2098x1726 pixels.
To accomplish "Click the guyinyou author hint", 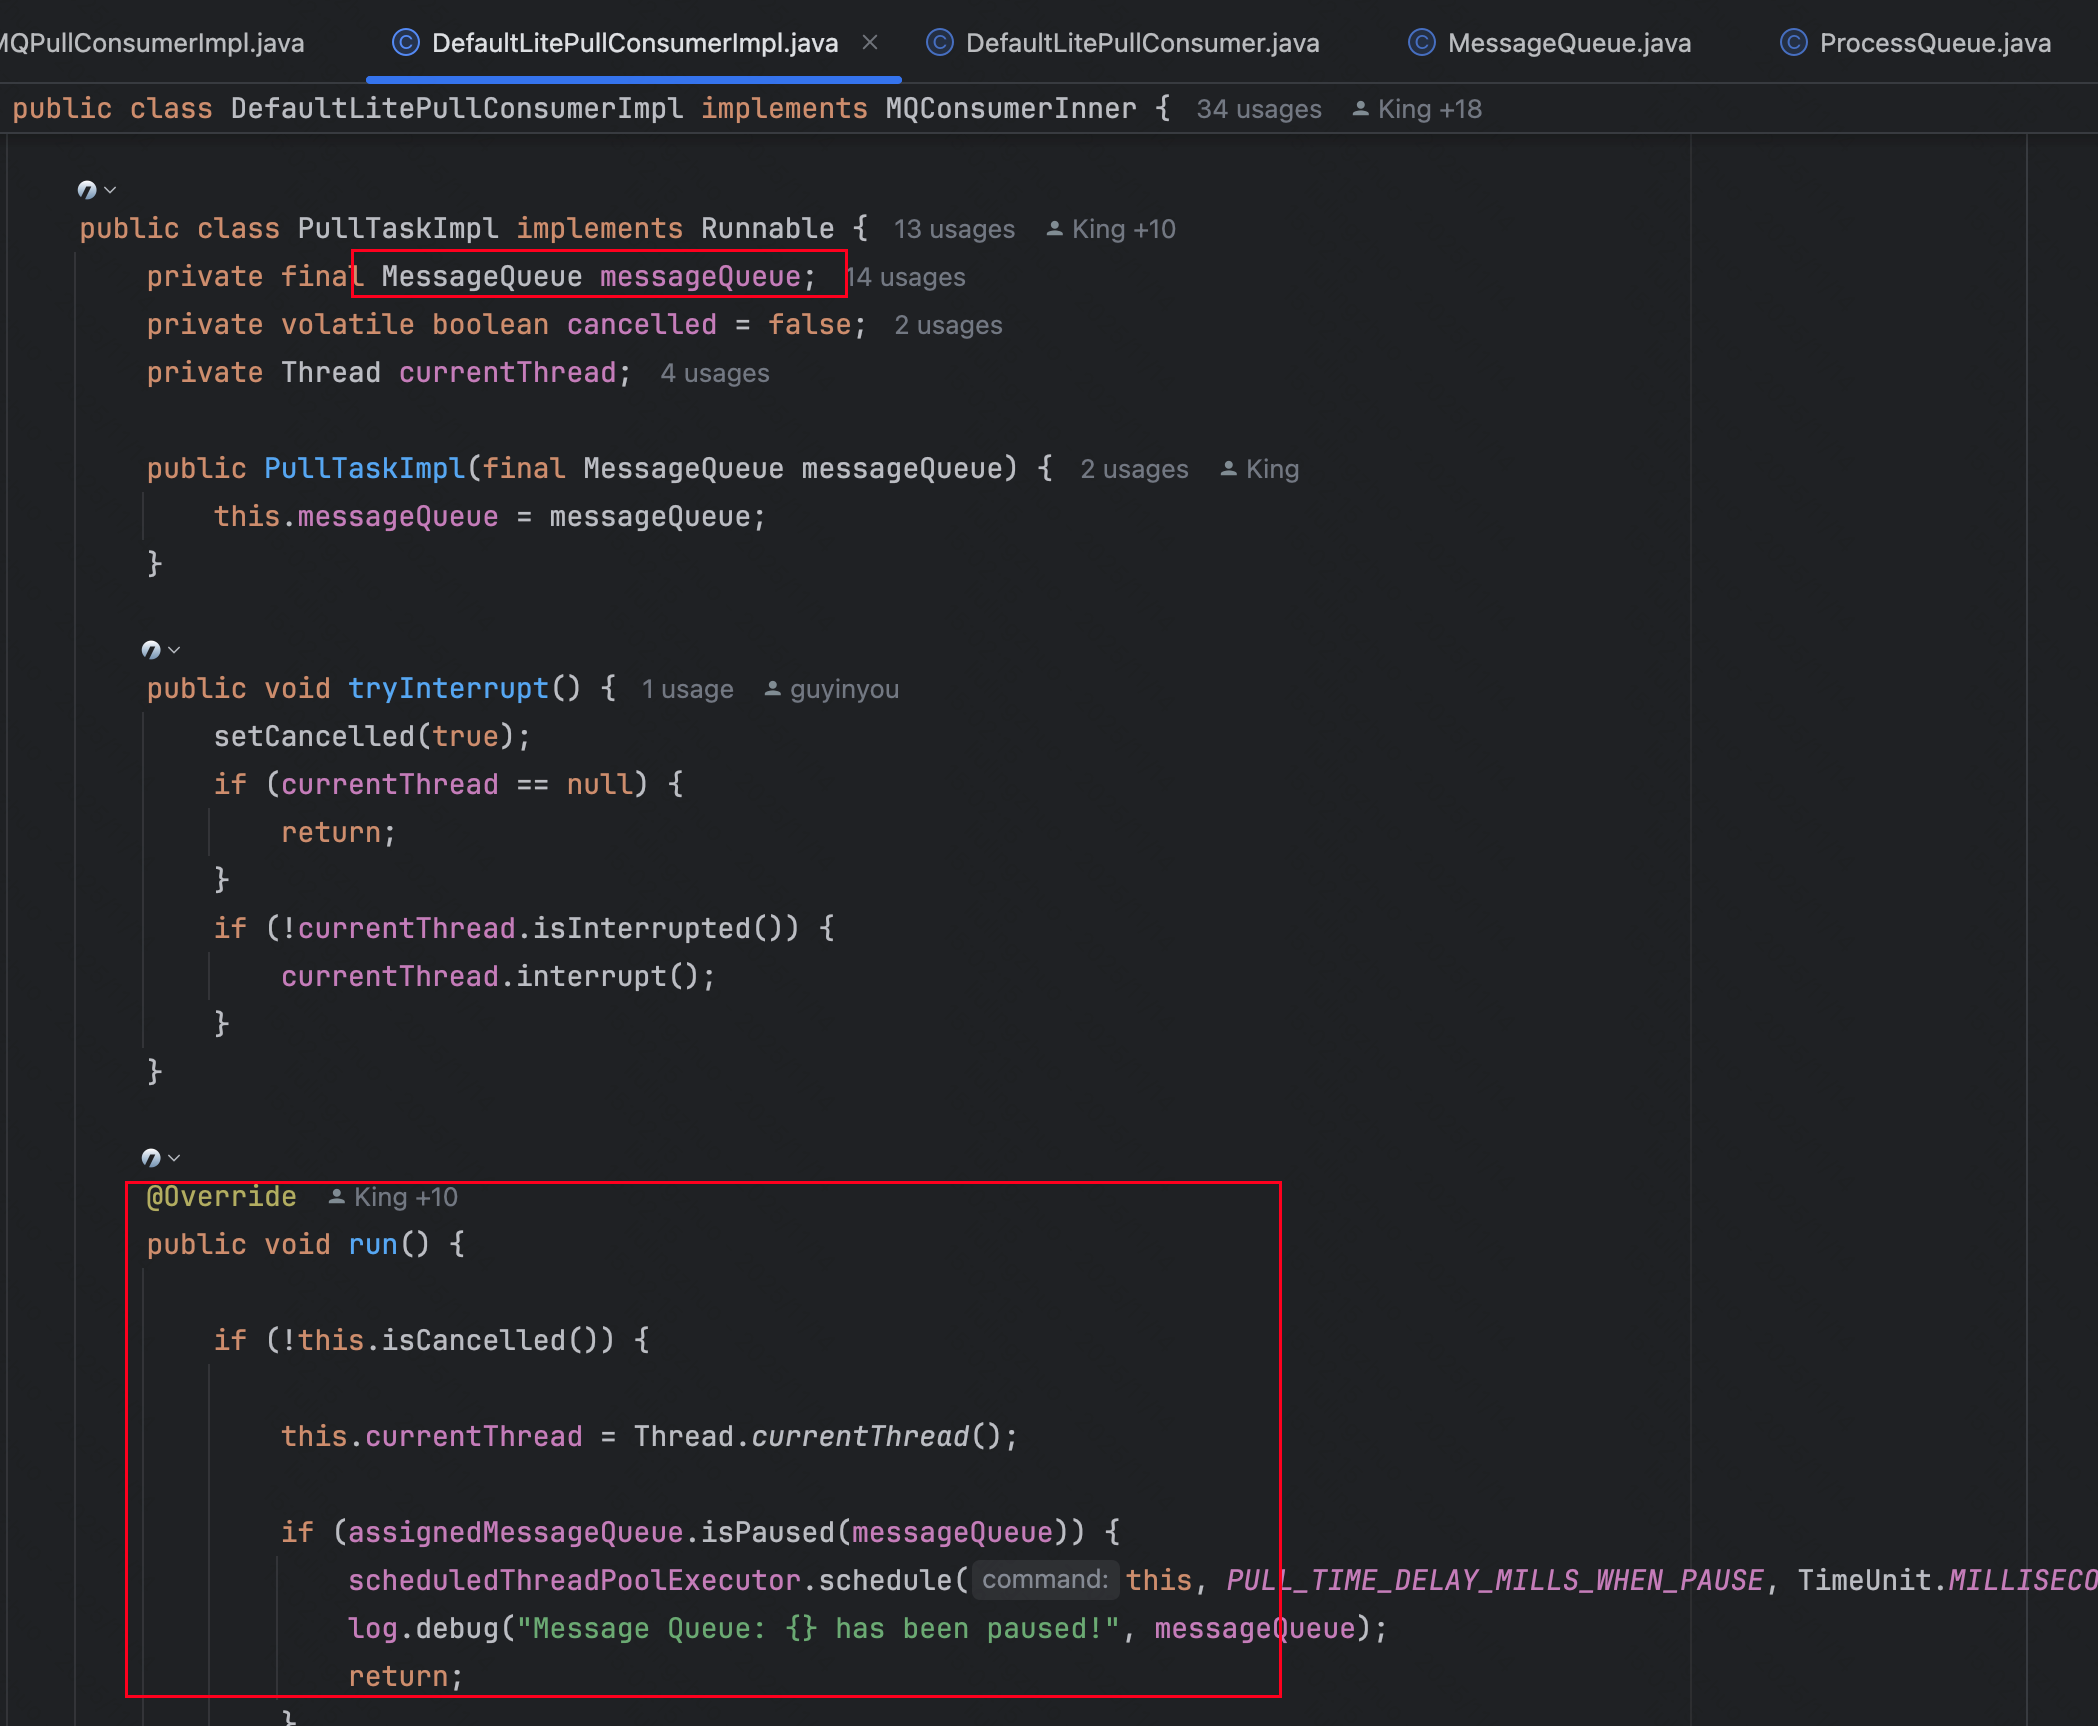I will [x=843, y=689].
